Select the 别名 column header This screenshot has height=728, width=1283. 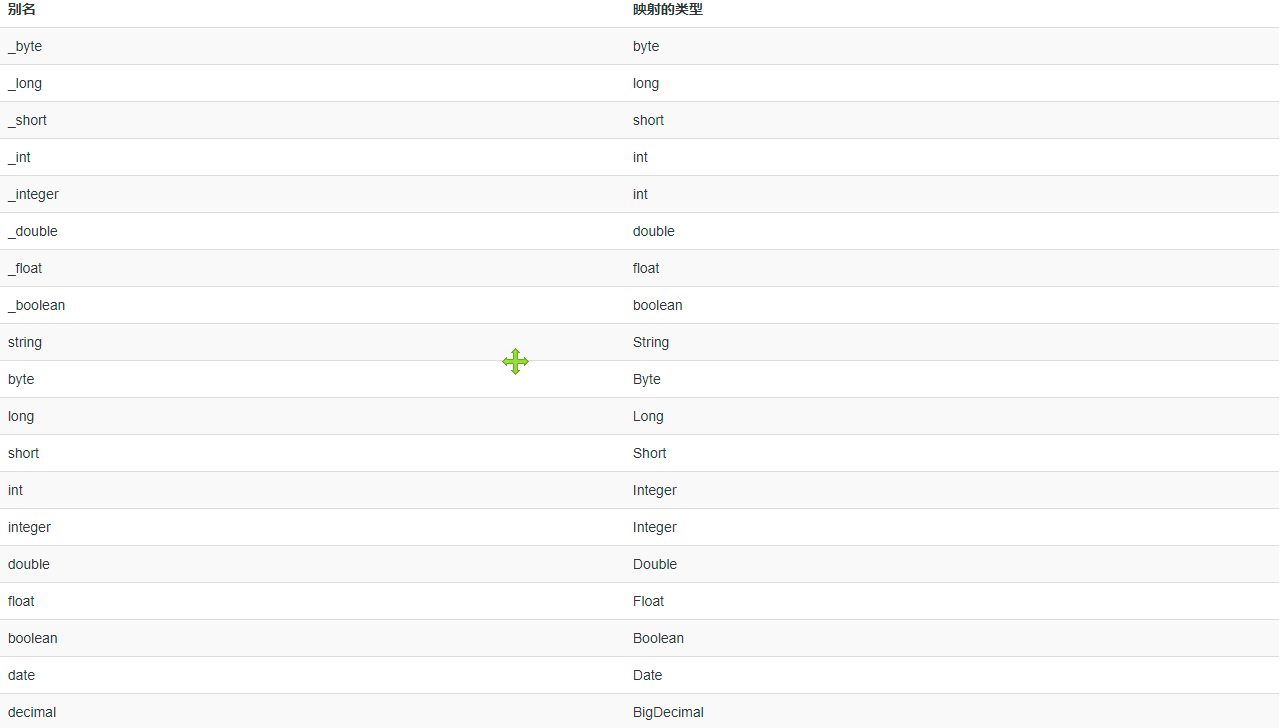click(22, 10)
